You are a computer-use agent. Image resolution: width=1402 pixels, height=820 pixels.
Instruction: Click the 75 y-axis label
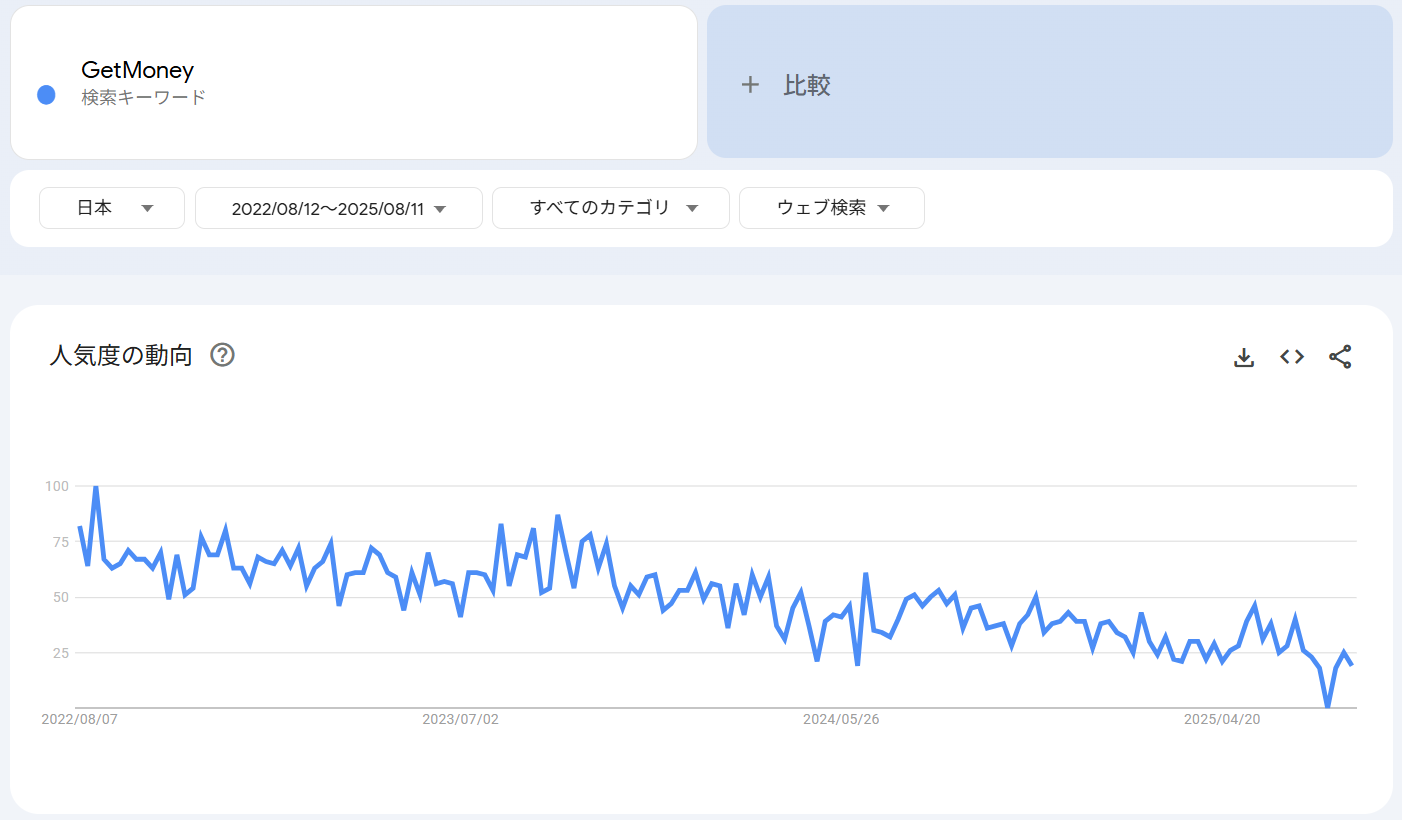coord(61,541)
